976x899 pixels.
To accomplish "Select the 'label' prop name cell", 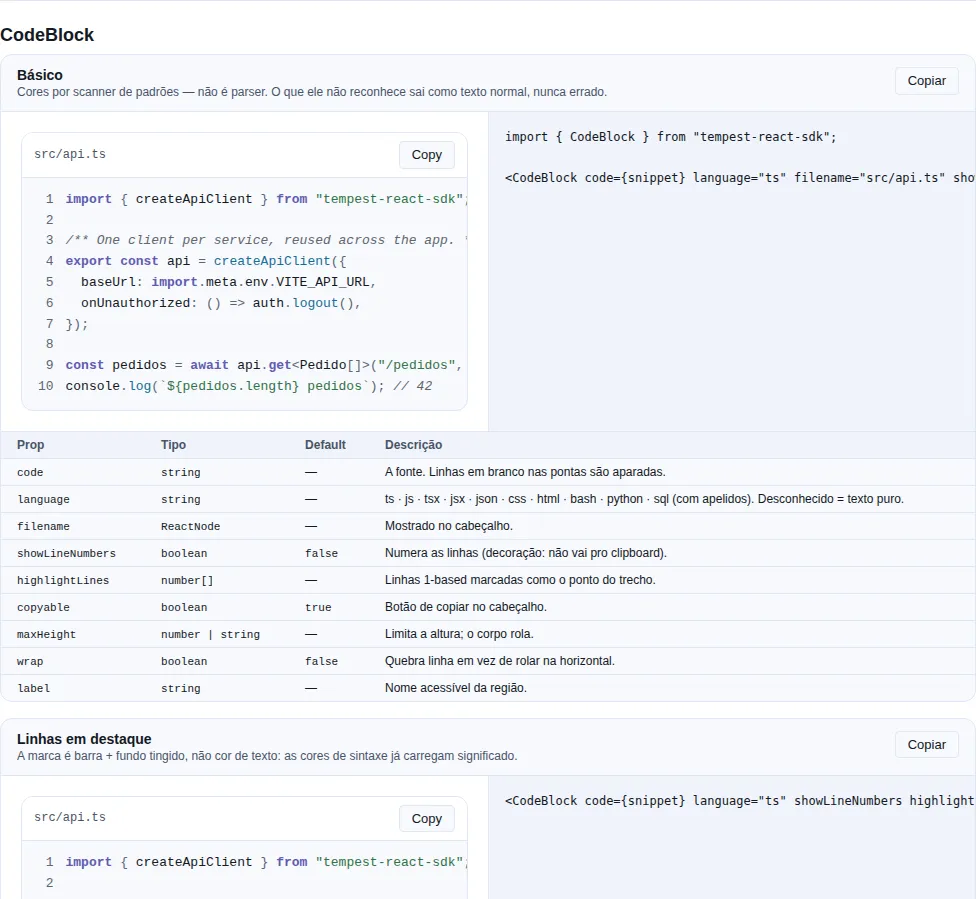I will 33,689.
